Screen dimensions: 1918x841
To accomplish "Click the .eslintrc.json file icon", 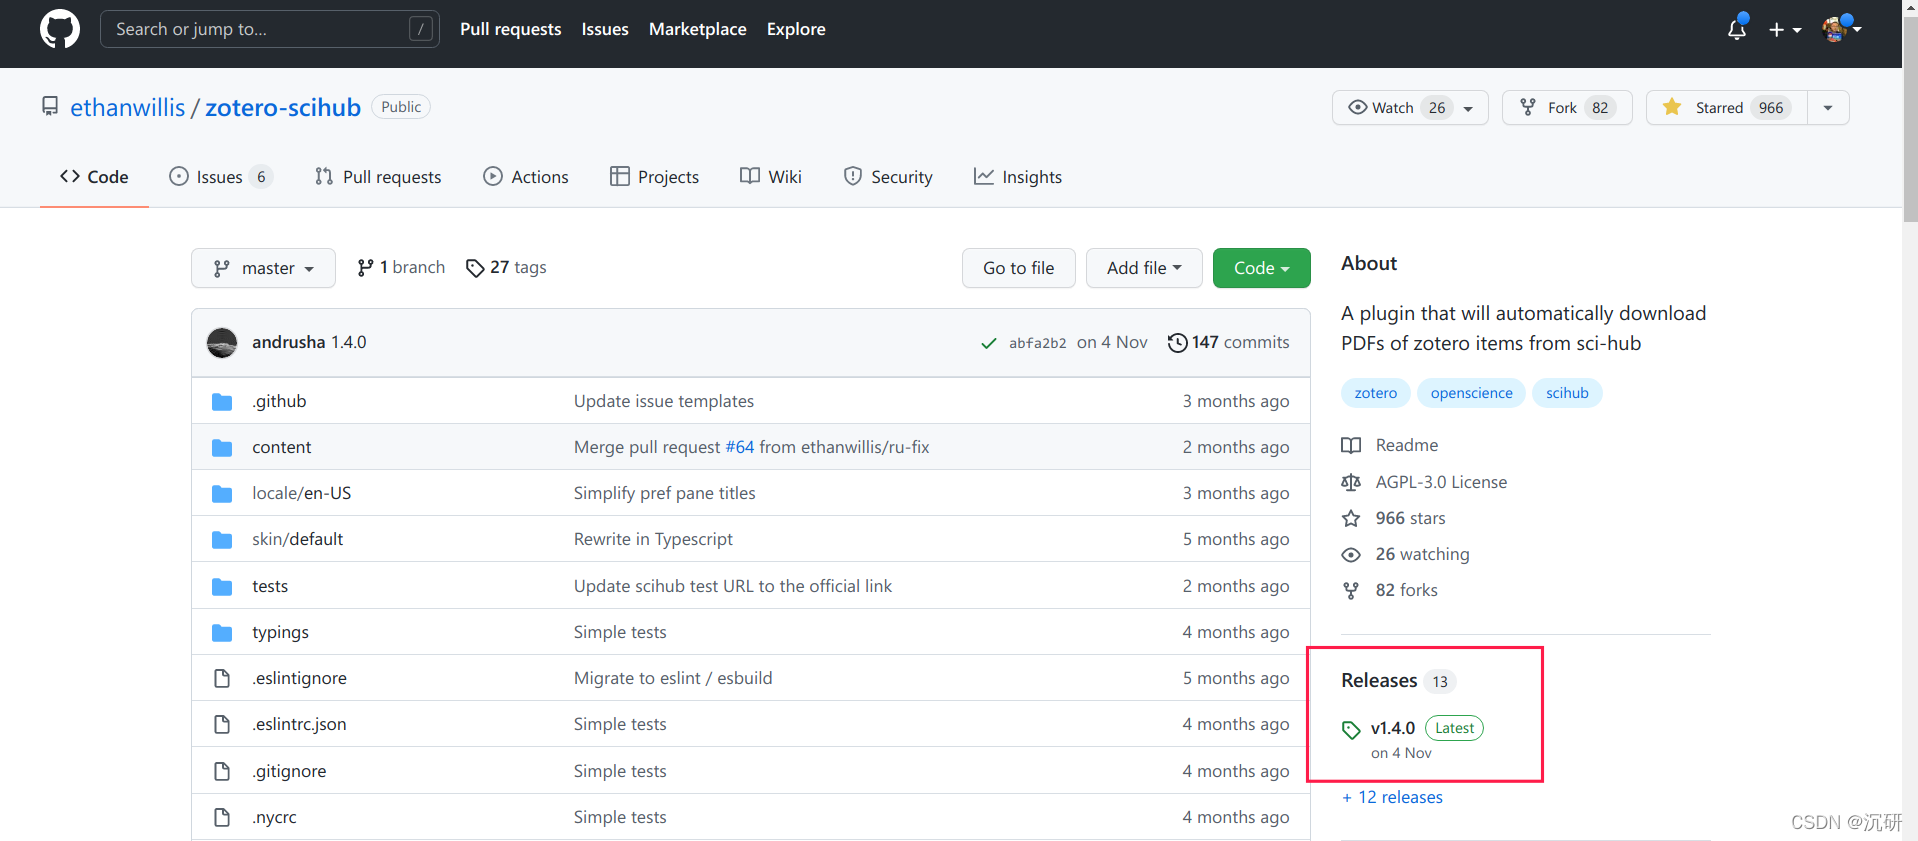I will pos(222,725).
